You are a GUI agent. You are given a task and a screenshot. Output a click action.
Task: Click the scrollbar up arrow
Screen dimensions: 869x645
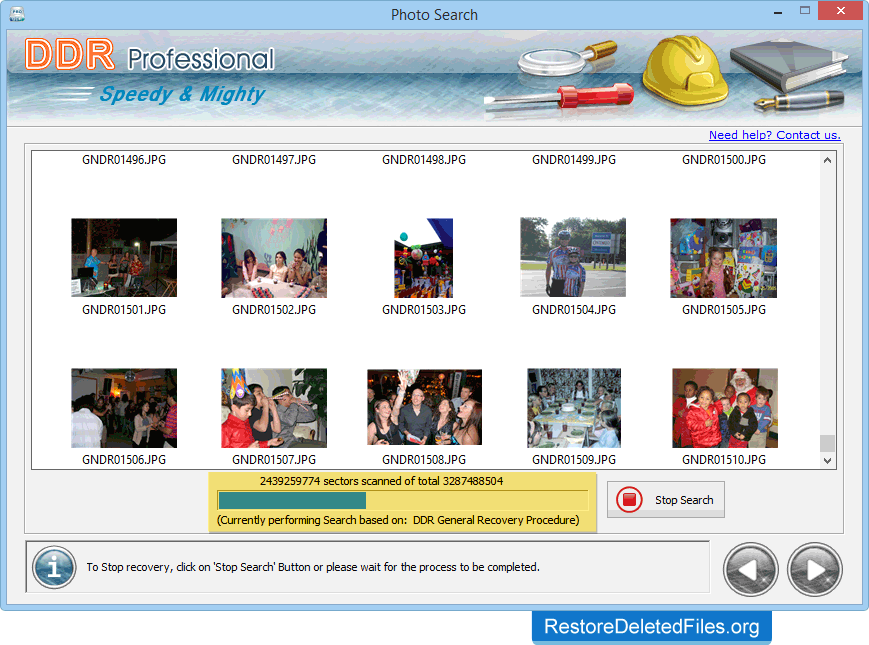click(x=827, y=160)
